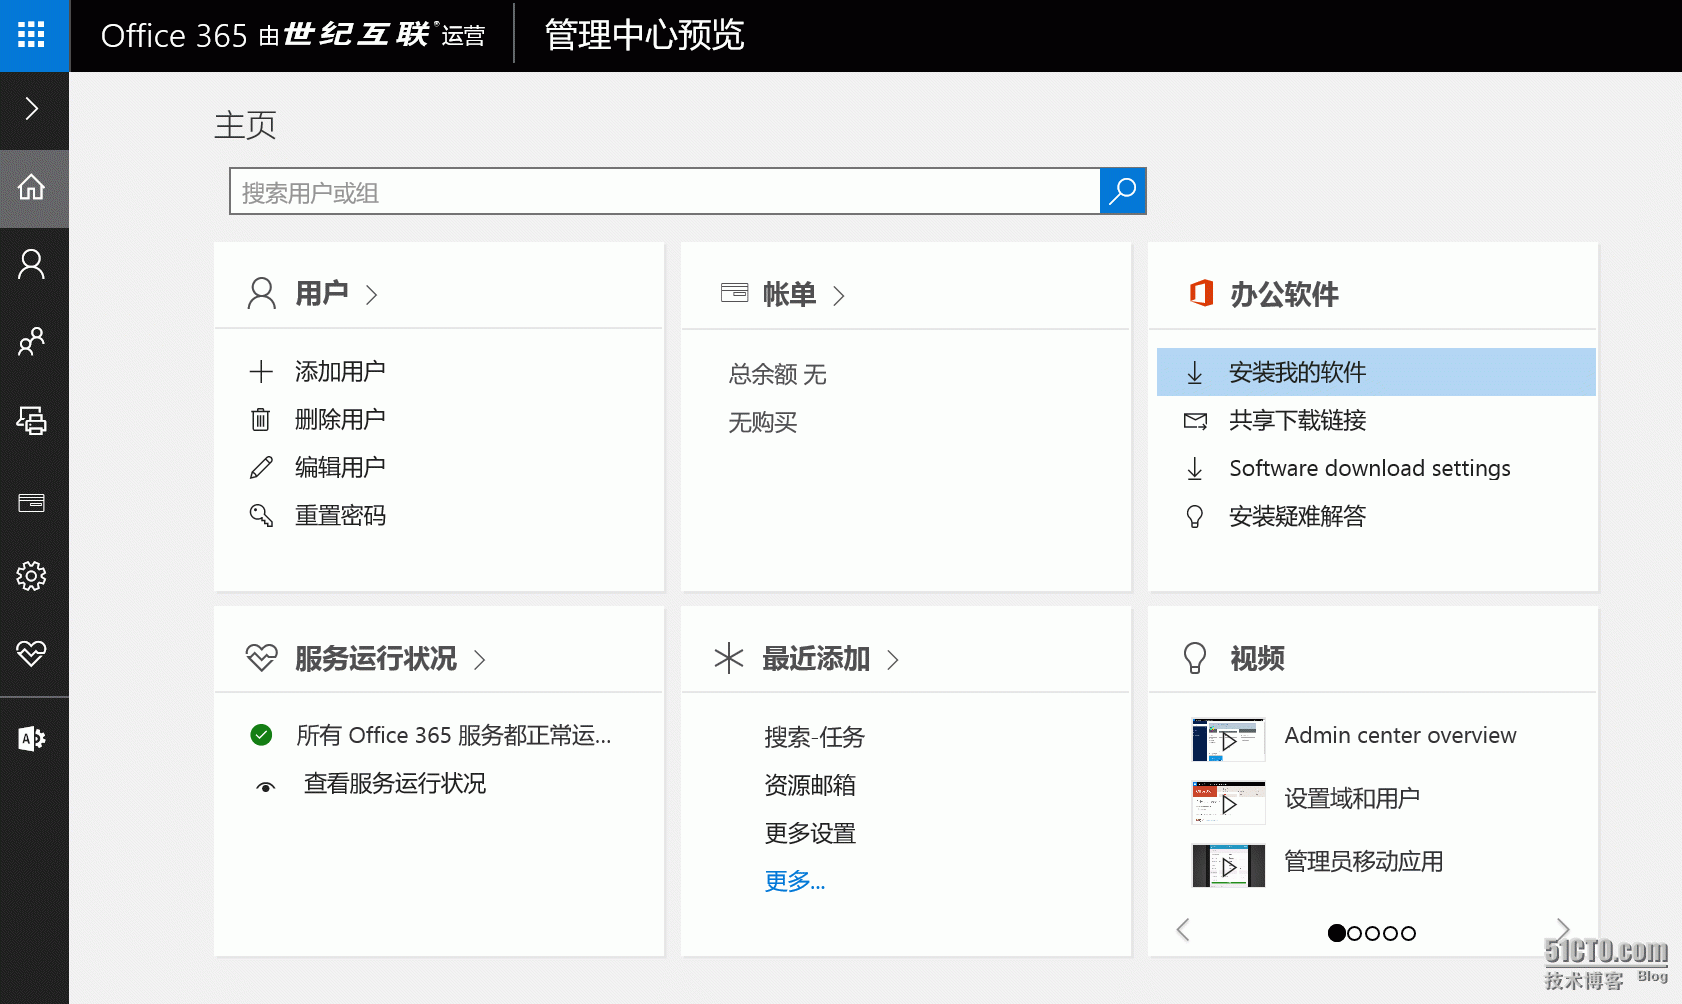Click the mail icon for 共享下载链接
Viewport: 1682px width, 1004px height.
pos(1195,420)
